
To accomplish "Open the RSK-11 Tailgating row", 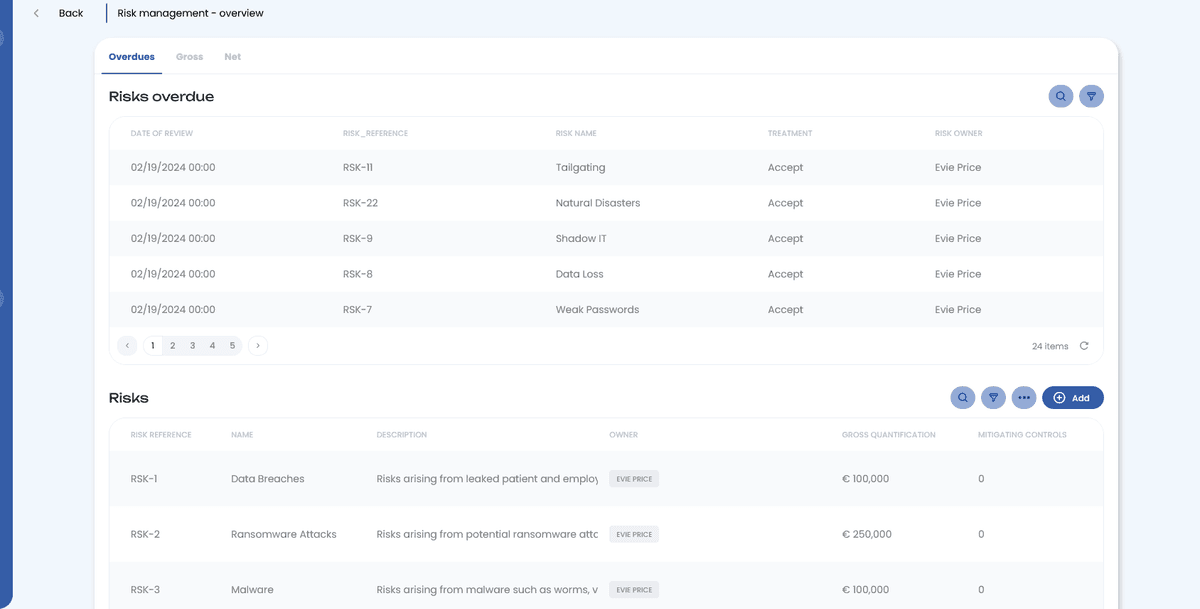I will pyautogui.click(x=580, y=168).
